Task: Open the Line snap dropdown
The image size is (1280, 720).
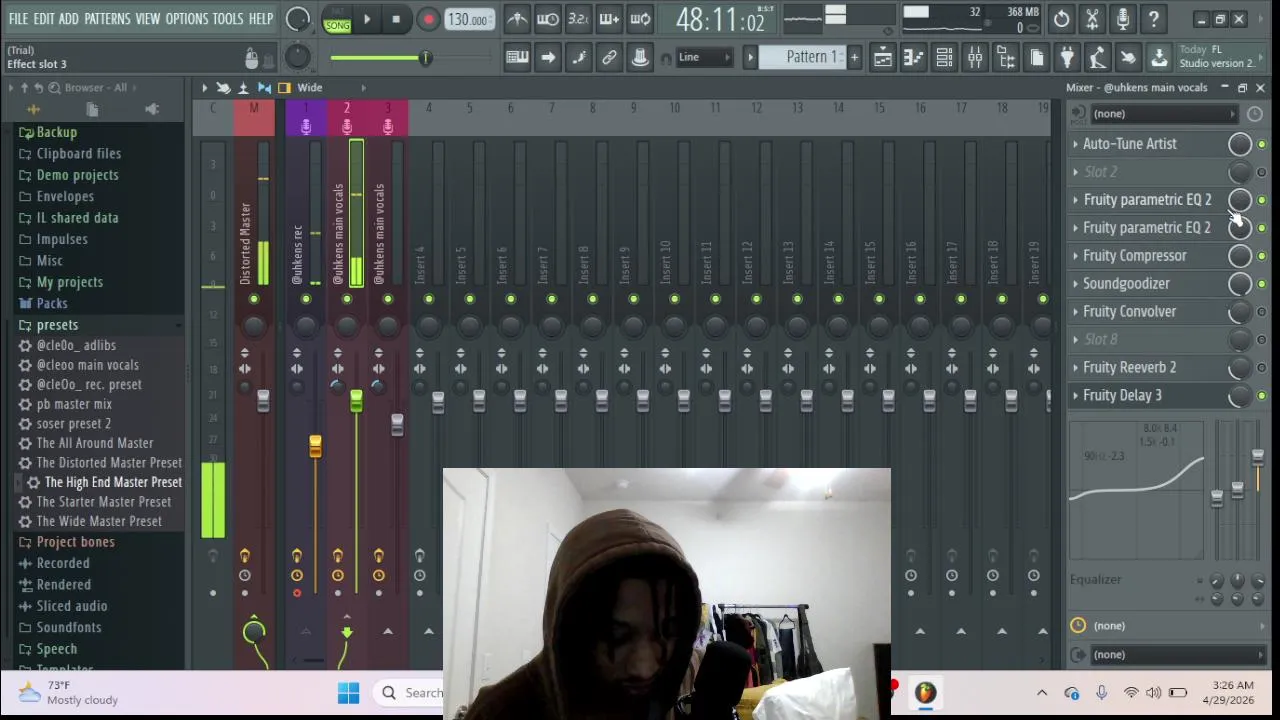Action: (705, 57)
